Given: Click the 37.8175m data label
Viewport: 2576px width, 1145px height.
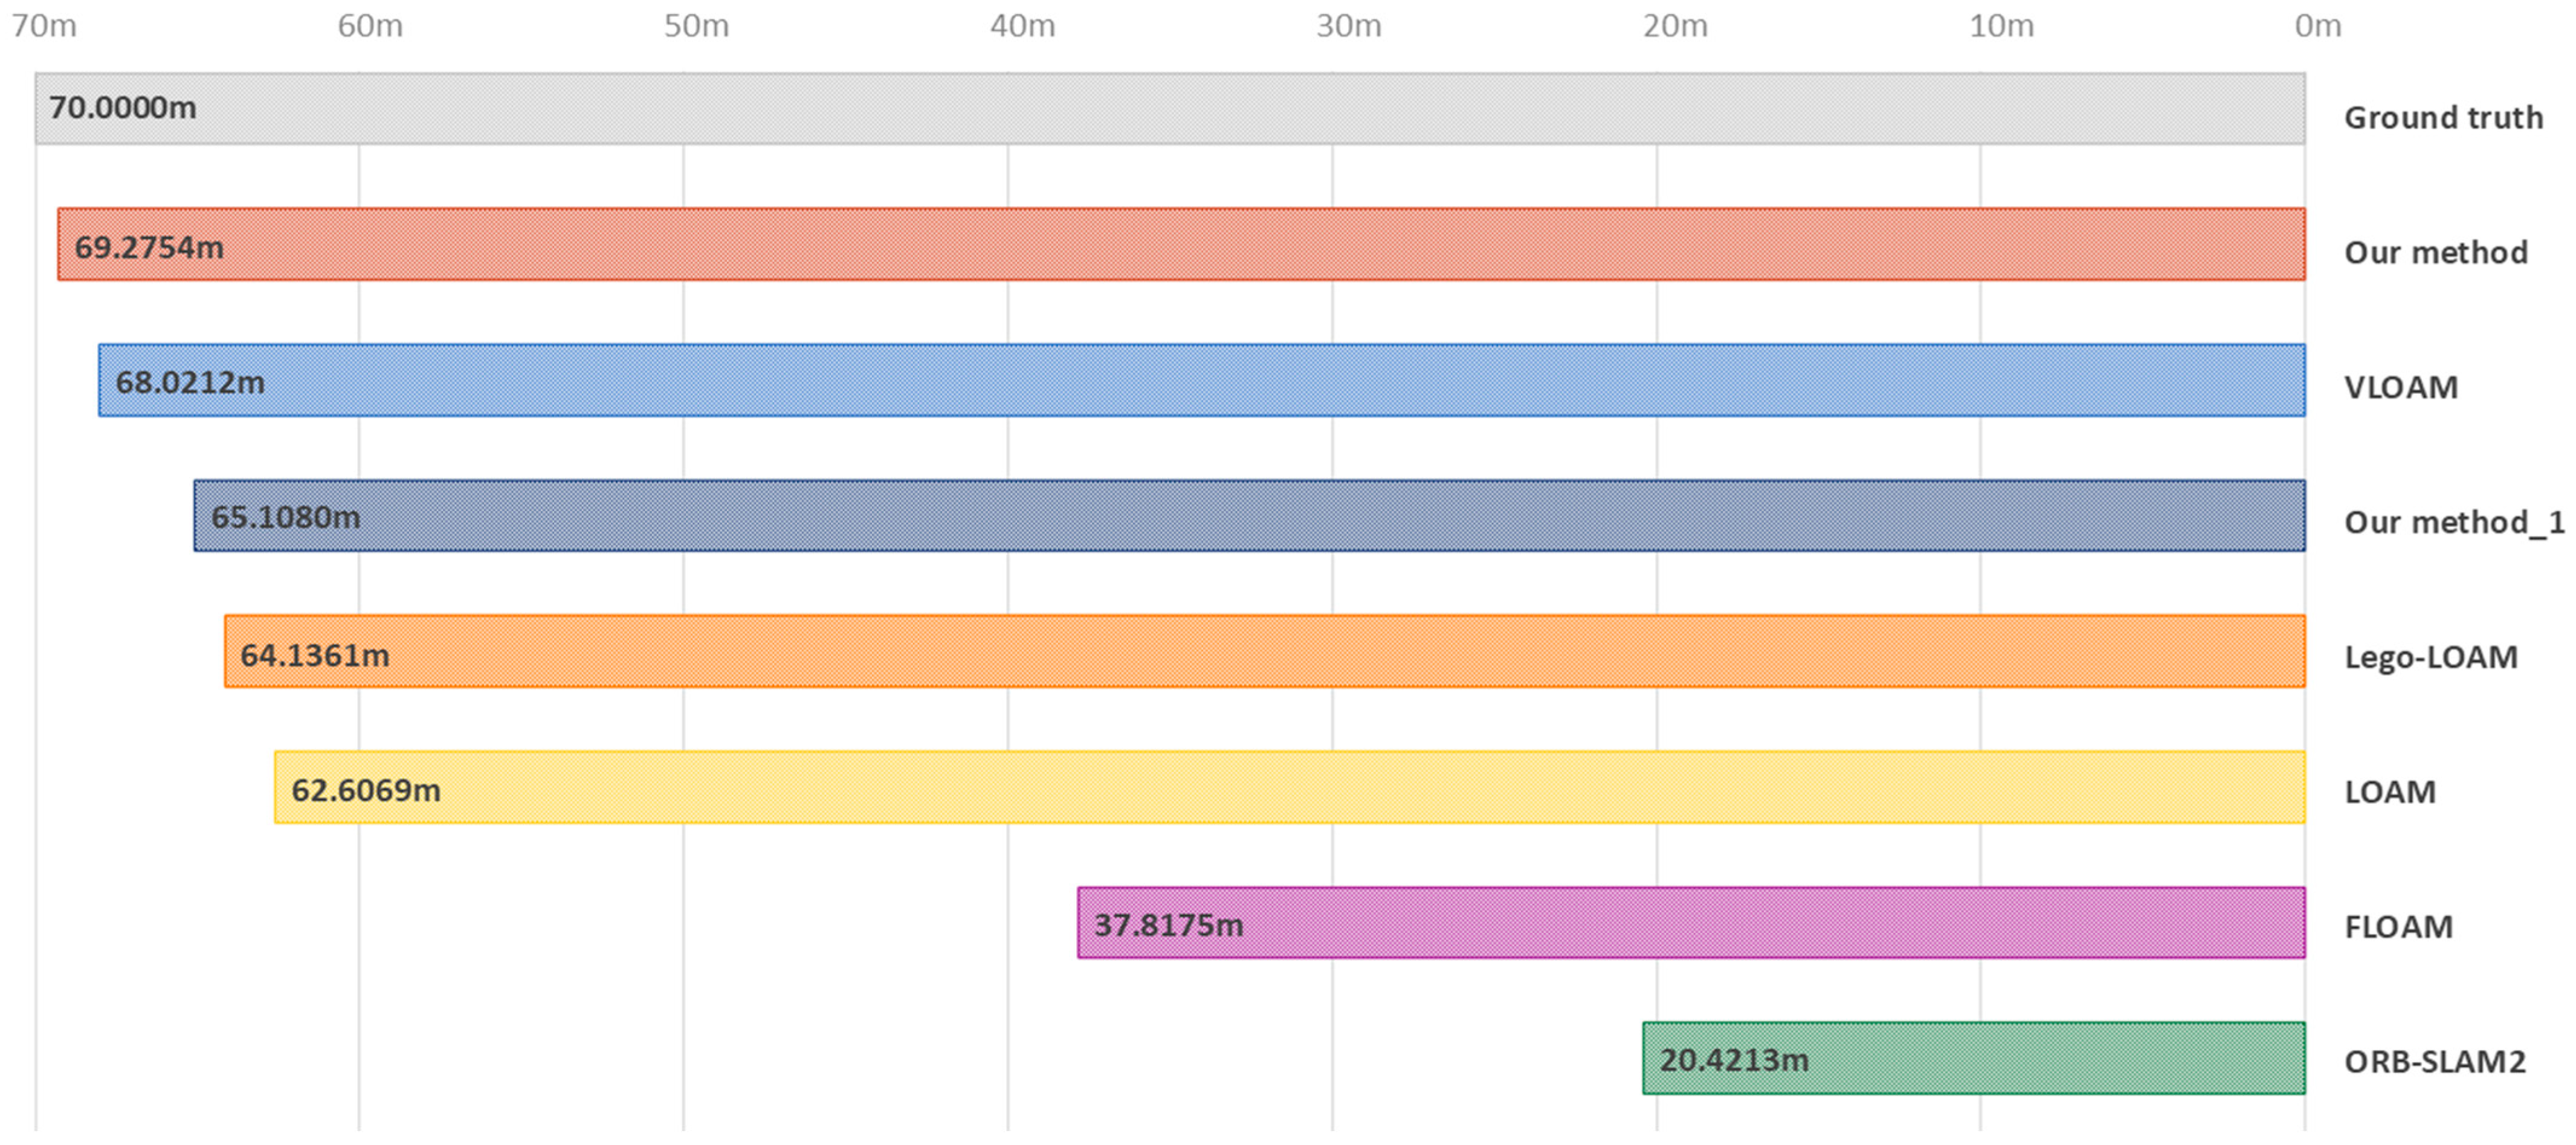Looking at the screenshot, I should click(1168, 925).
